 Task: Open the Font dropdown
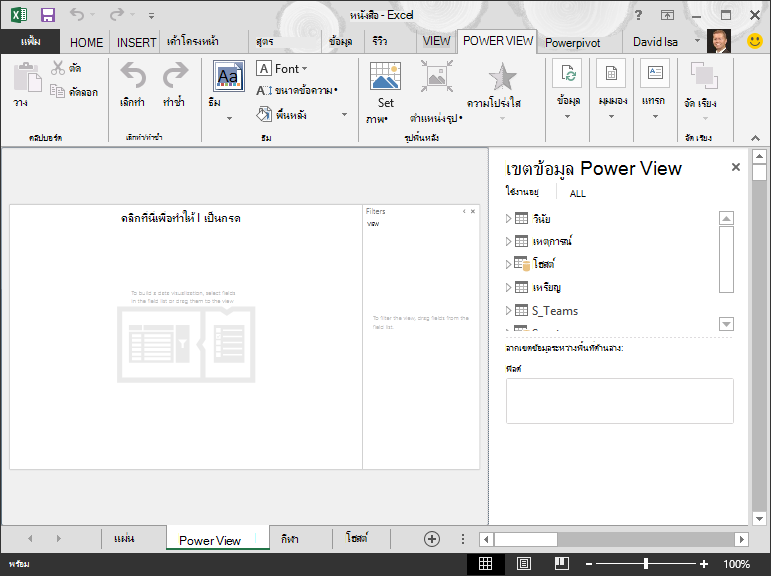coord(282,69)
